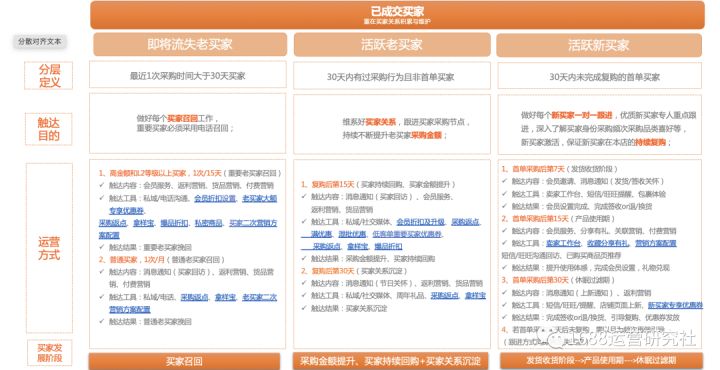
Task: Click line 触达内容:消息通知(节日关怀)
Action: click(397, 284)
